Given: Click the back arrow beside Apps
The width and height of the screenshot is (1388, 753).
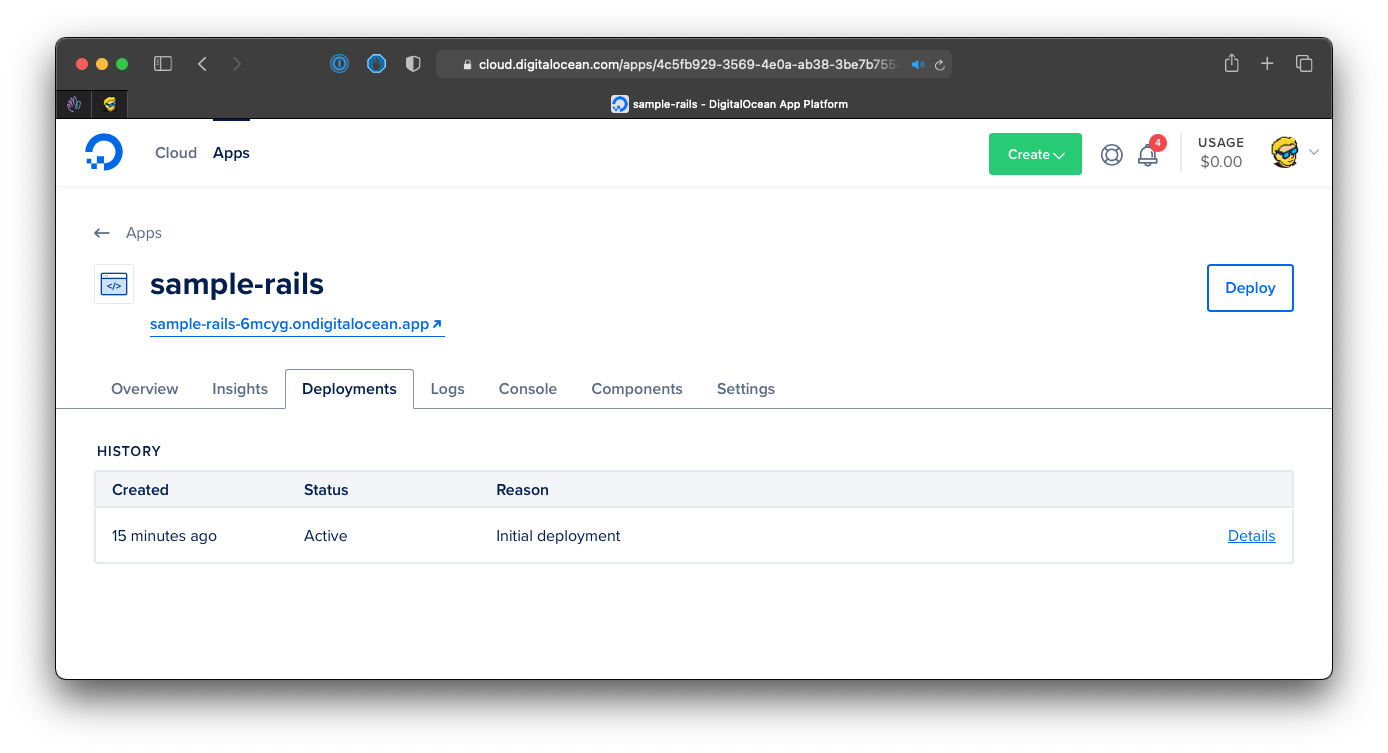Looking at the screenshot, I should [101, 233].
